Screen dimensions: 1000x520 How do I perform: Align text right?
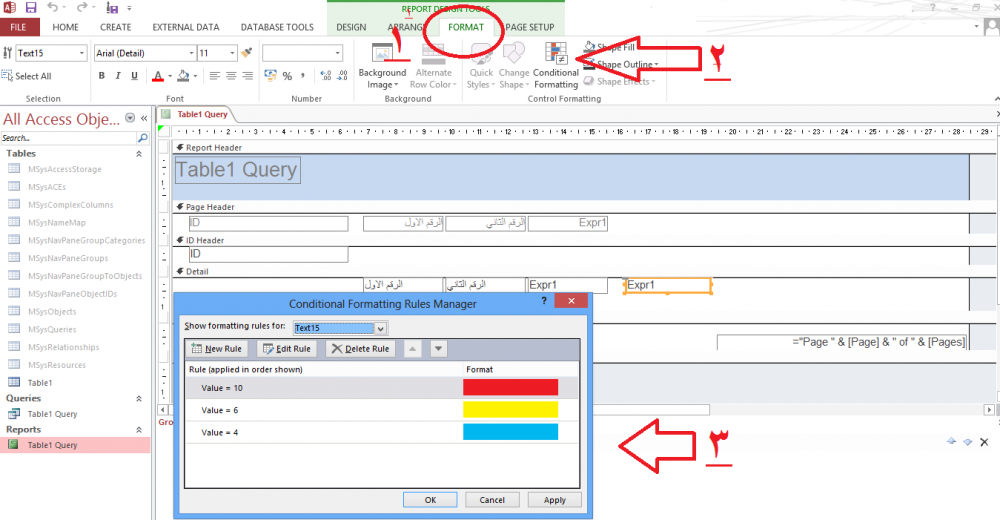click(247, 76)
